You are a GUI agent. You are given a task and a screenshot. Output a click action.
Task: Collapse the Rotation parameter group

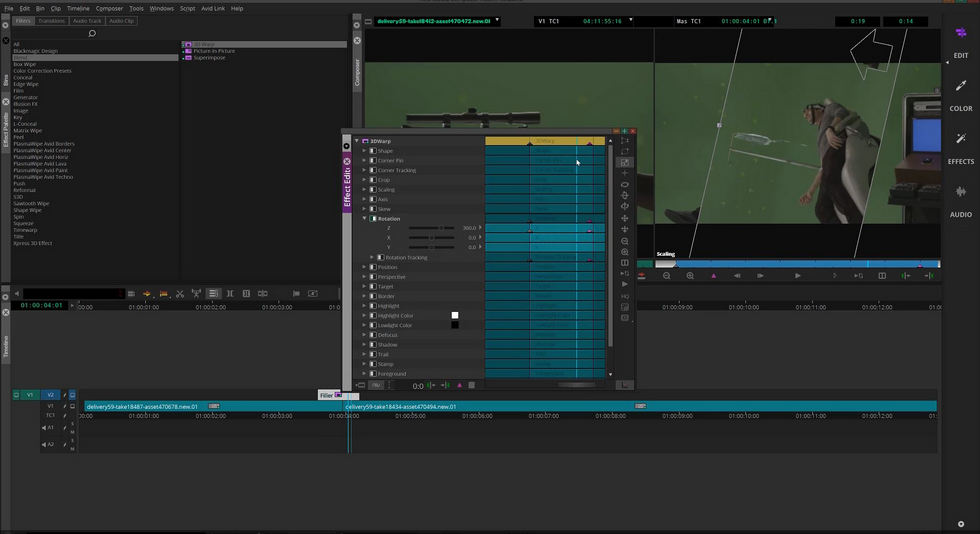(x=364, y=218)
